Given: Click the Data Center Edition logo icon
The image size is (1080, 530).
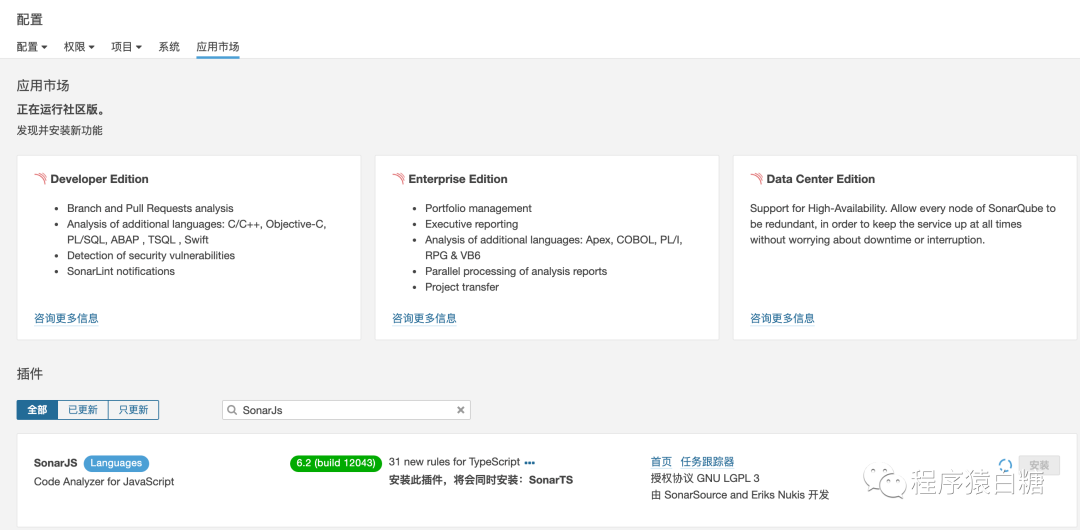Looking at the screenshot, I should (756, 179).
